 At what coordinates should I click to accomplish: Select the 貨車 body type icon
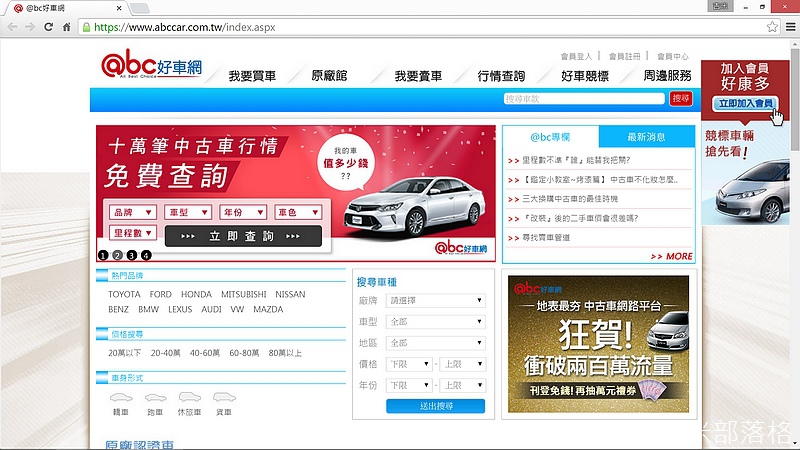pos(224,397)
